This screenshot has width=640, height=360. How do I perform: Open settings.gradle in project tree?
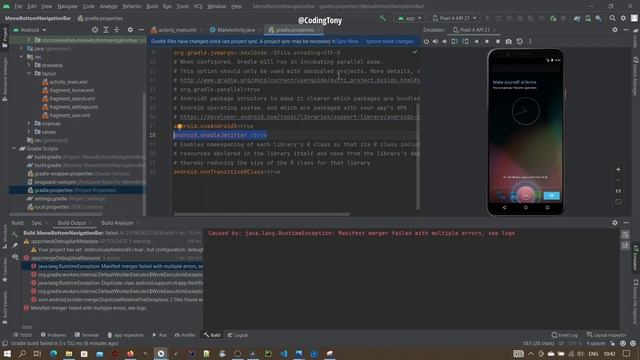click(x=67, y=198)
